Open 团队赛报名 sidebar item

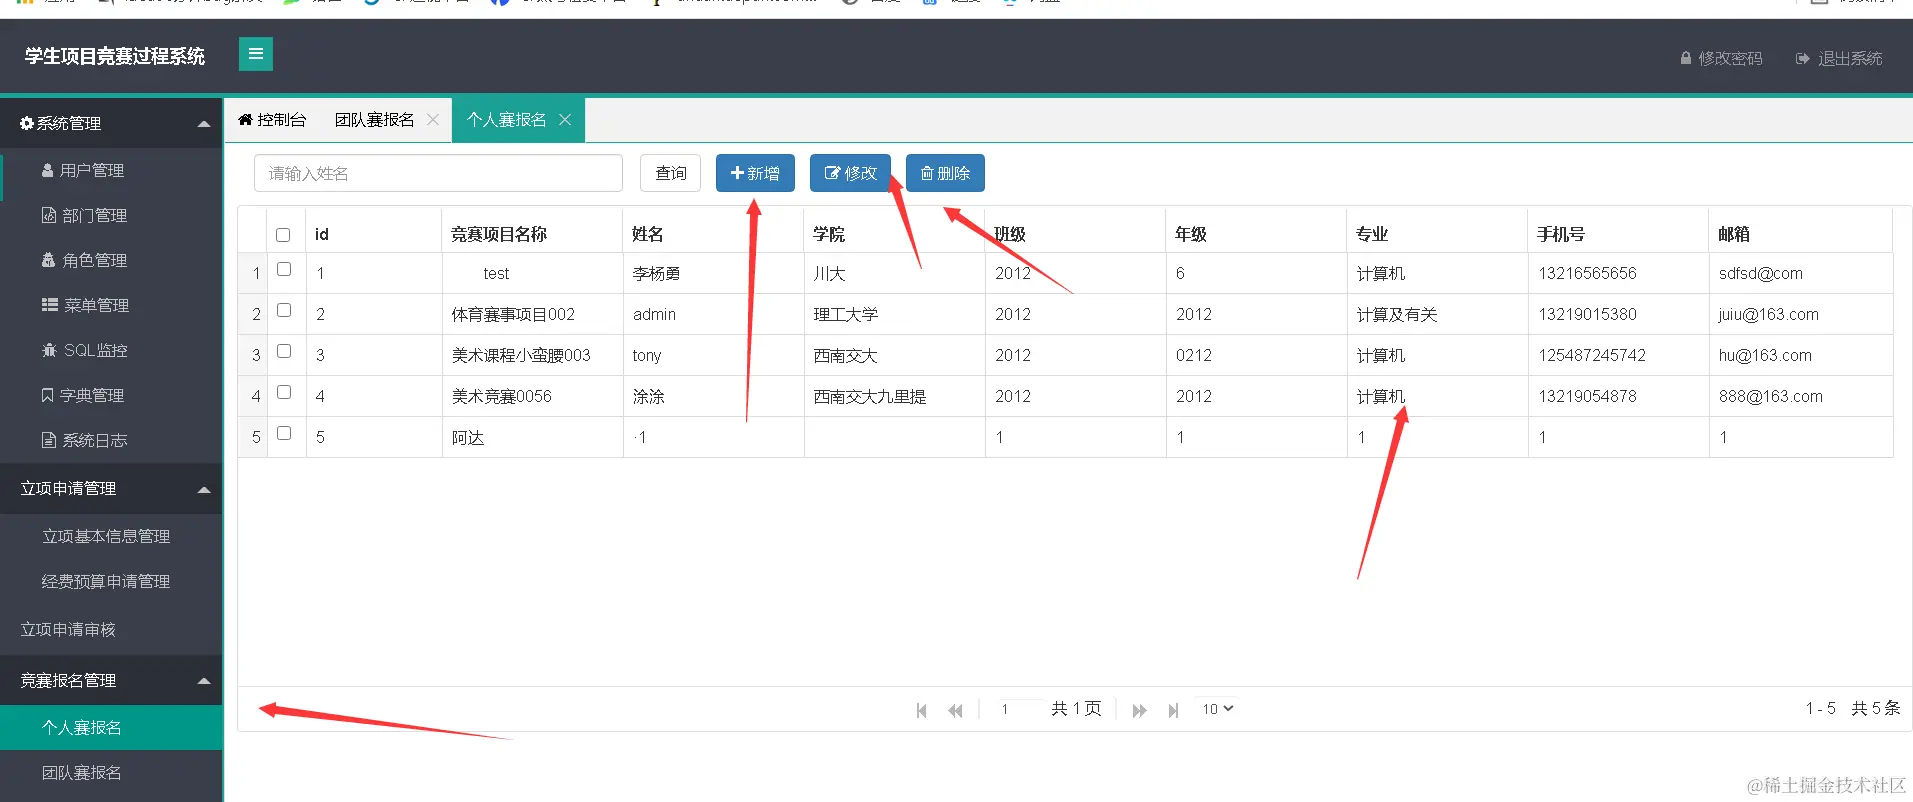111,773
